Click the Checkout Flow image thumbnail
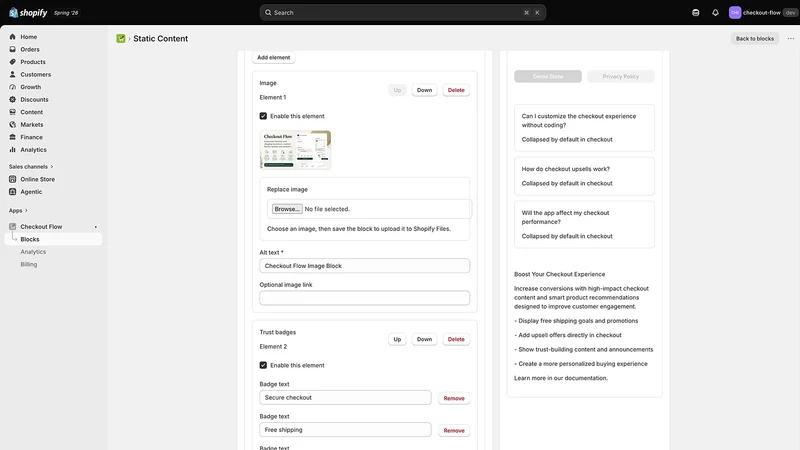Viewport: 800px width, 450px height. click(295, 149)
